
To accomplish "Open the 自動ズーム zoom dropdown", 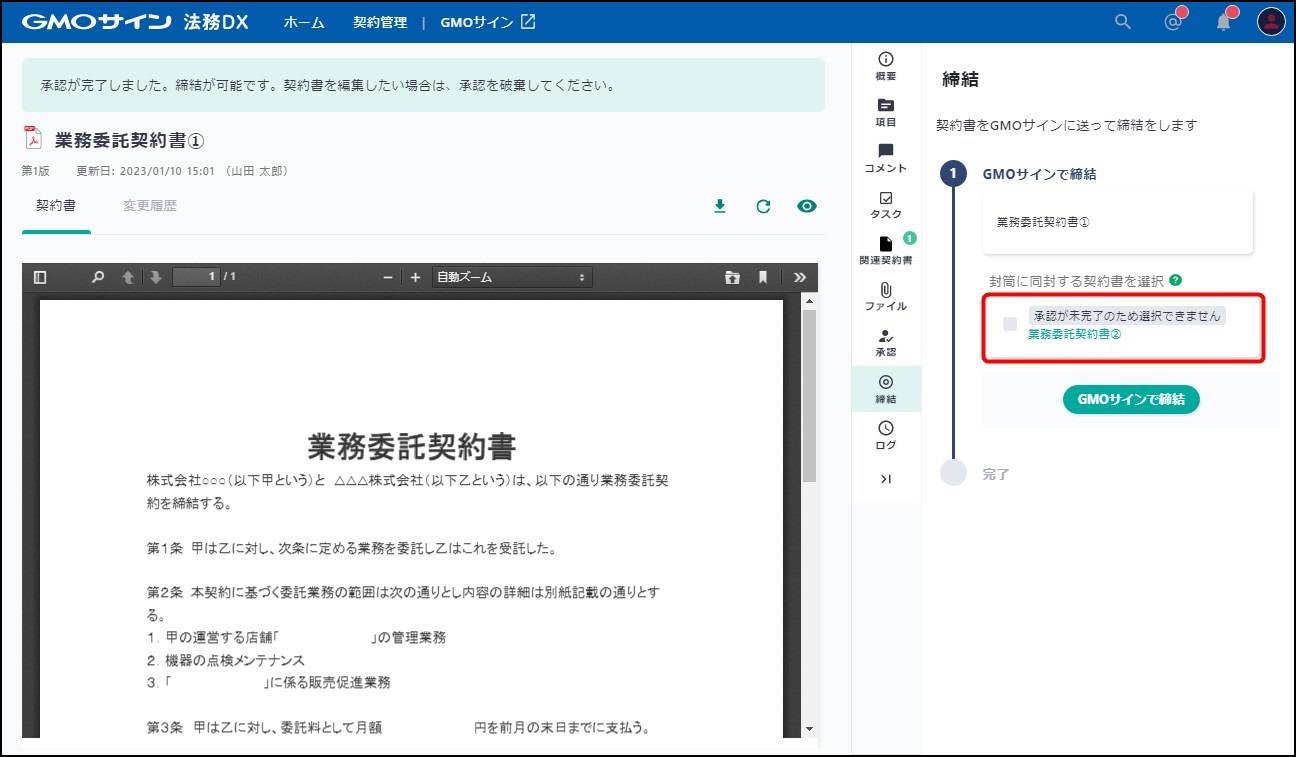I will (x=510, y=277).
